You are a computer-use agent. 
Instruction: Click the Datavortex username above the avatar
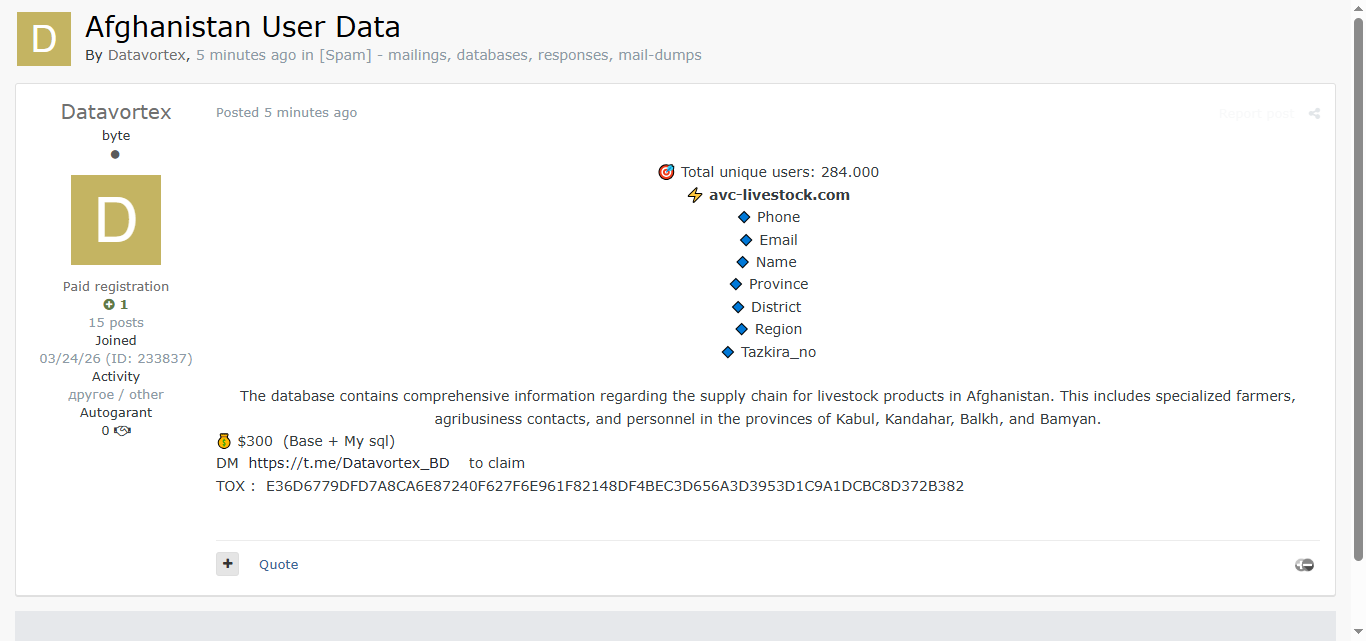coord(116,112)
